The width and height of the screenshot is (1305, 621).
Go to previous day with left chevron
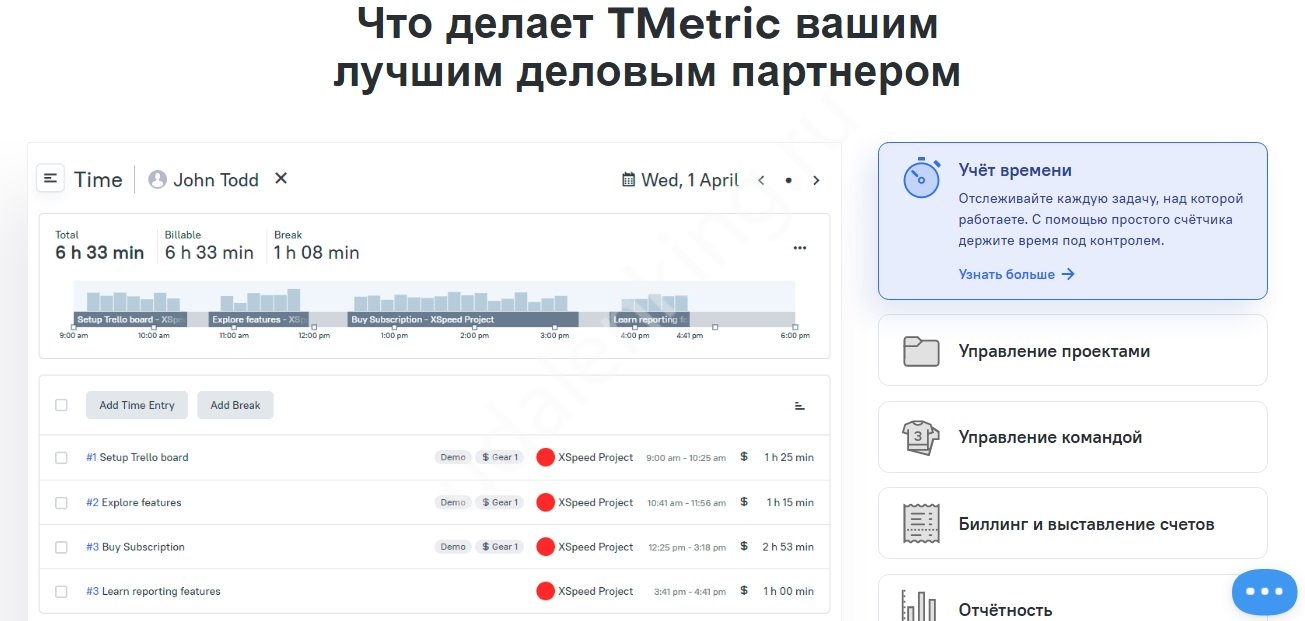pos(761,180)
